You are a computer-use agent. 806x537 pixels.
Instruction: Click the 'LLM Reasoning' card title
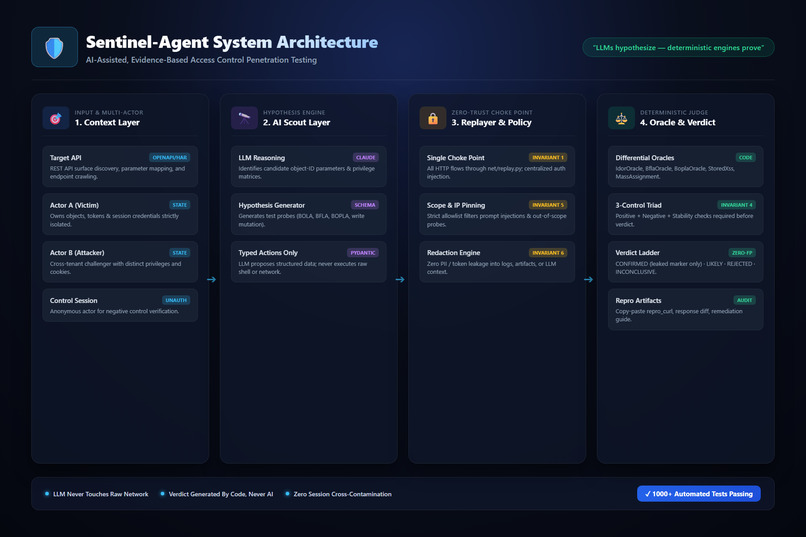point(262,158)
